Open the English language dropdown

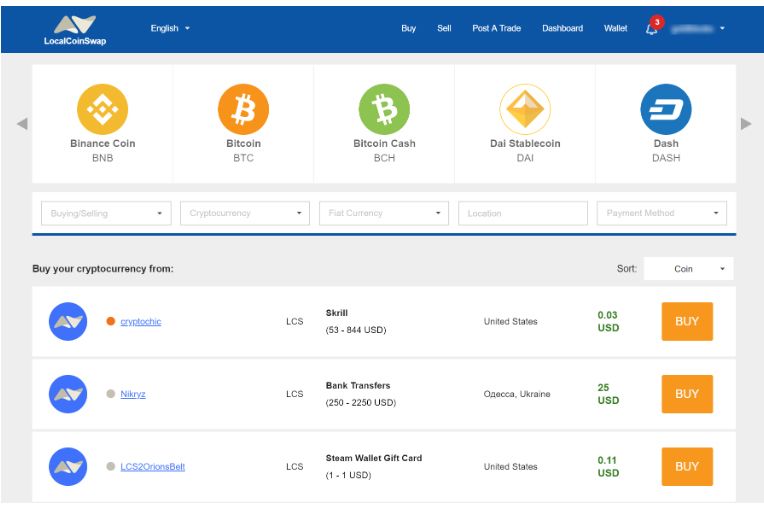[x=170, y=28]
